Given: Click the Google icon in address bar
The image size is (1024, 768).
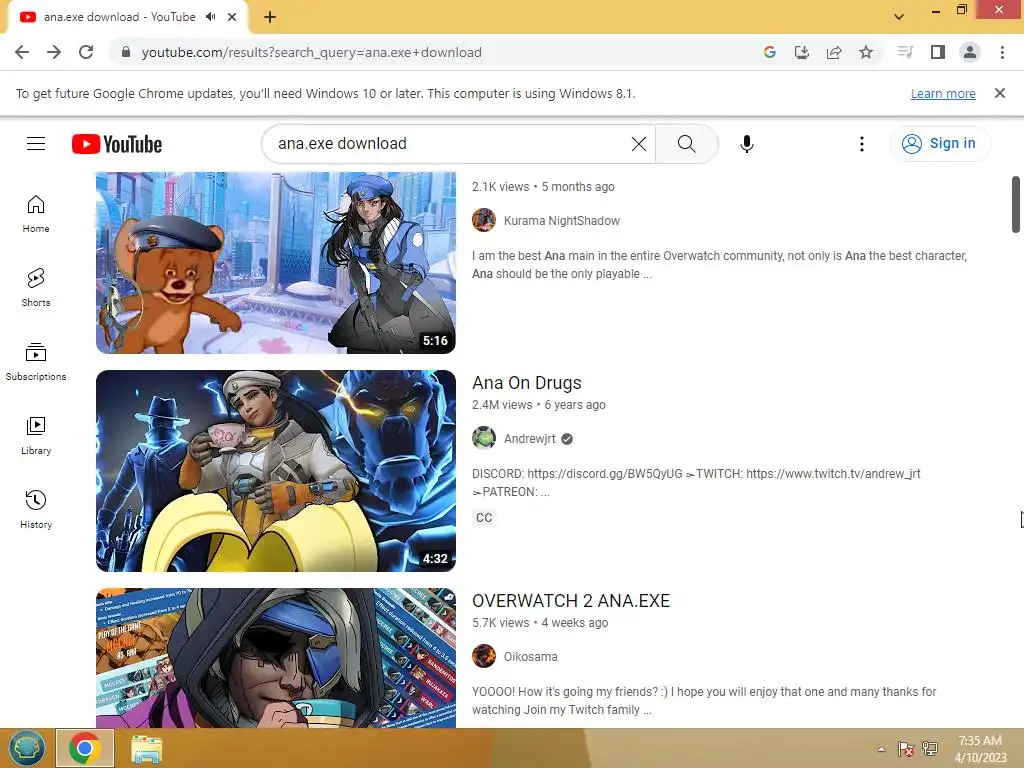Looking at the screenshot, I should tap(769, 52).
